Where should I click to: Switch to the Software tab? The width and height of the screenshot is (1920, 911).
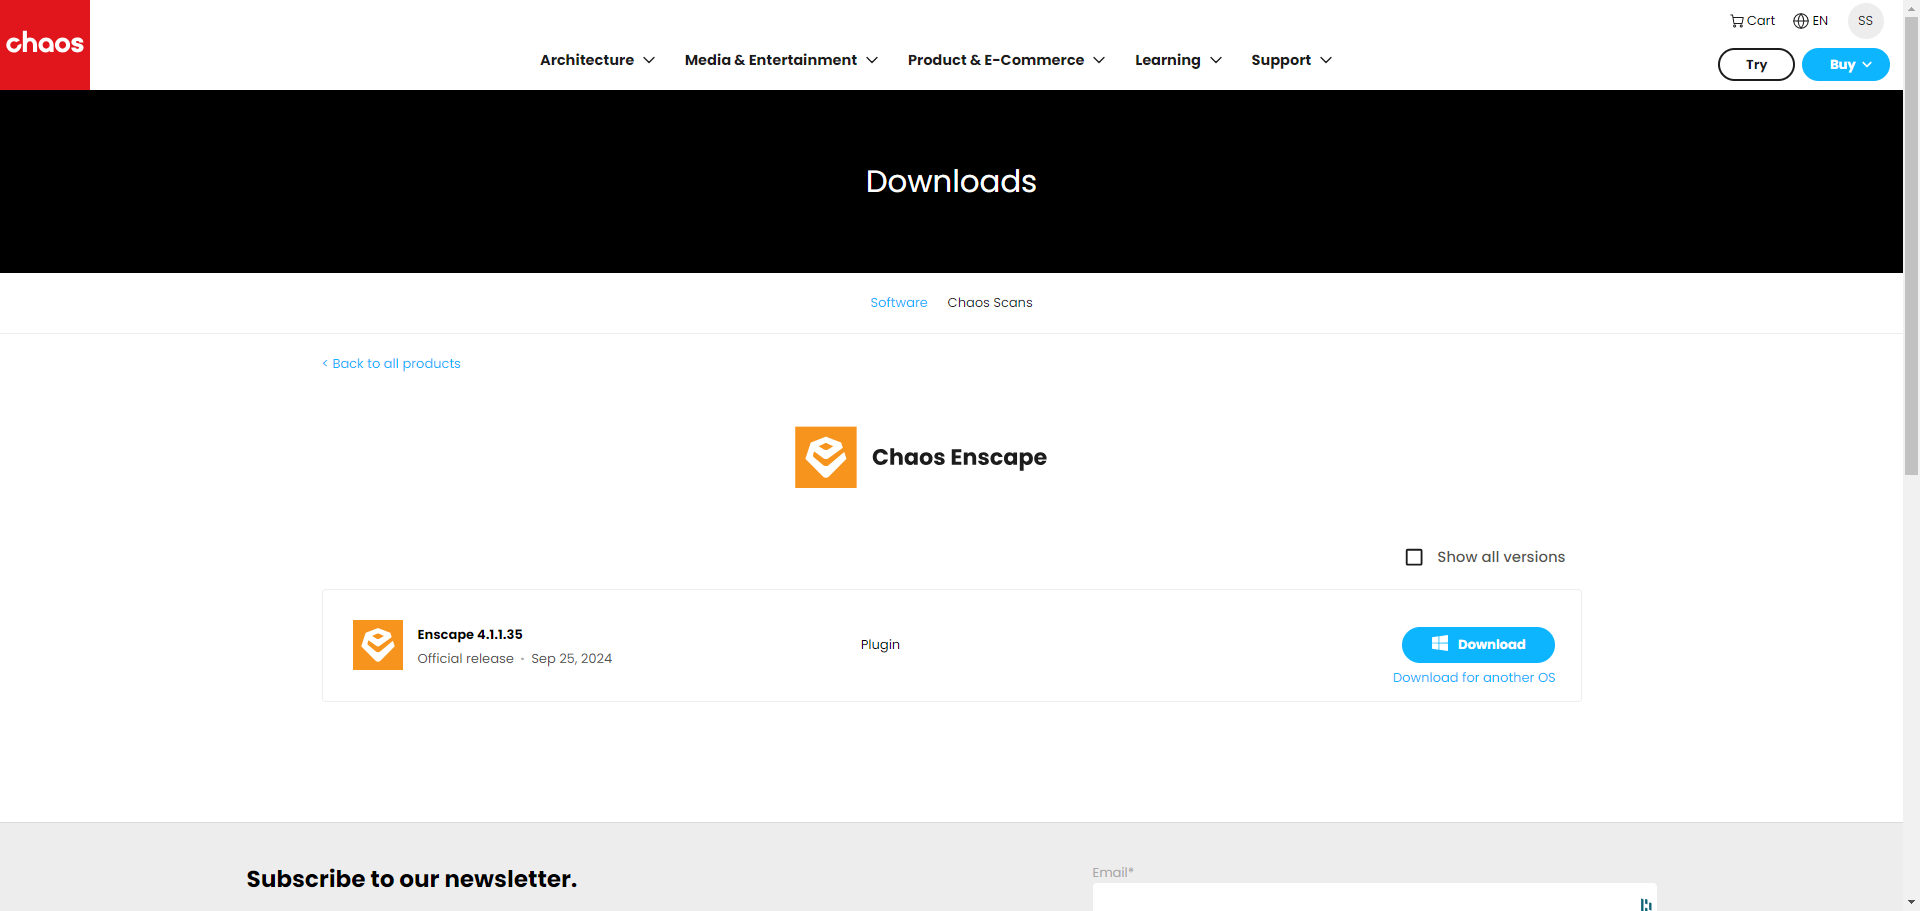click(x=899, y=303)
